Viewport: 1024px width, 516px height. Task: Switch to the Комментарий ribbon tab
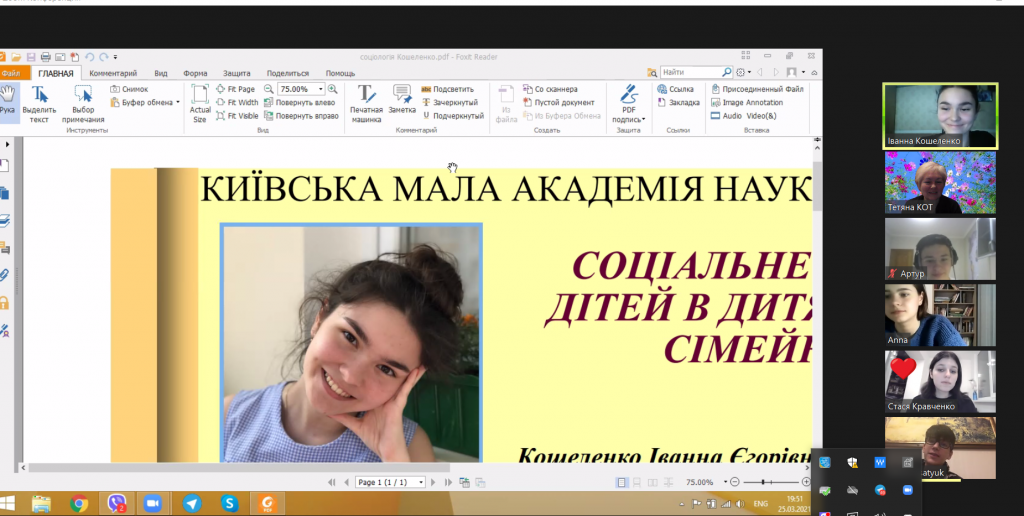click(113, 74)
